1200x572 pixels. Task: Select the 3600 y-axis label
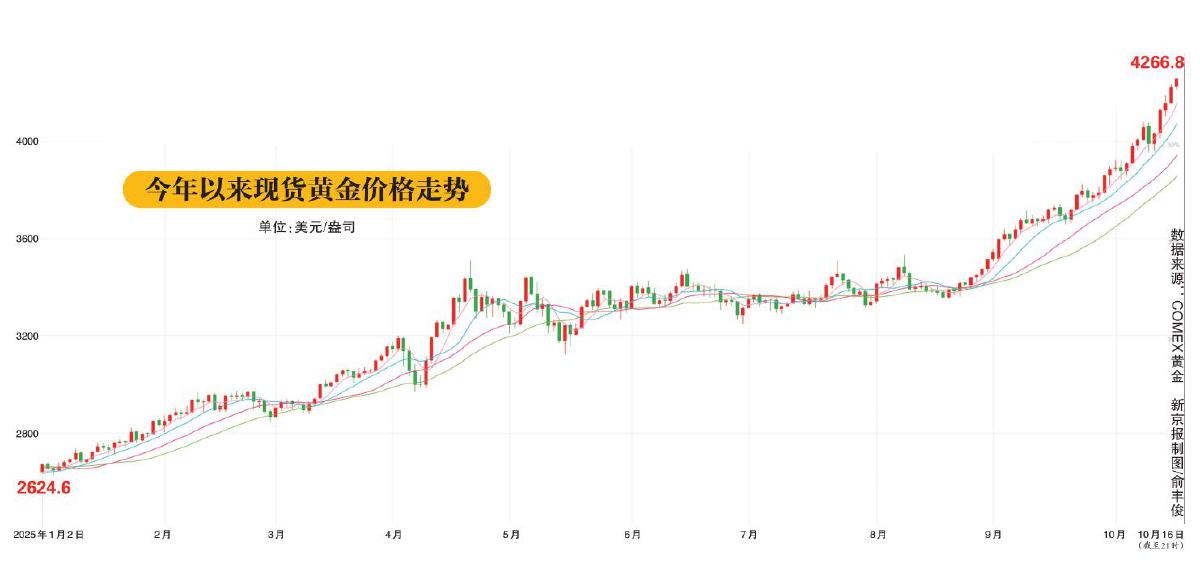(26, 239)
